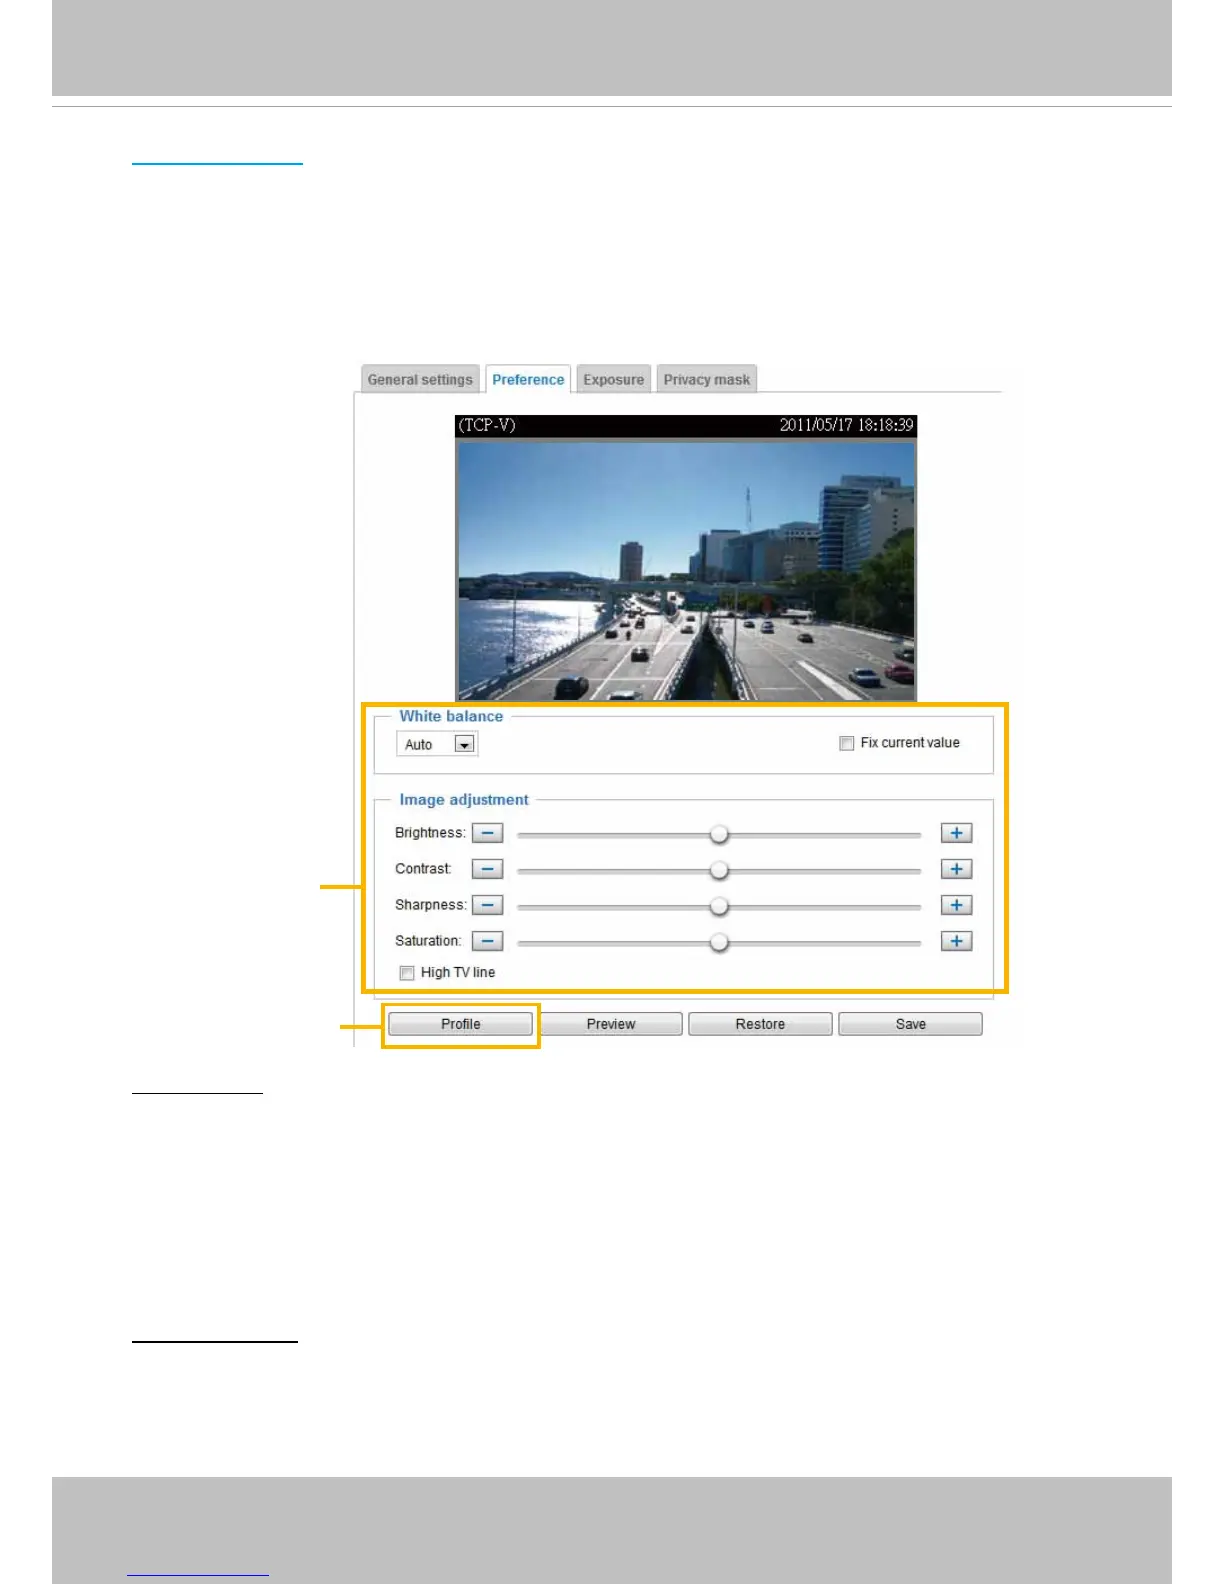1224x1584 pixels.
Task: Increase Sharpness with the plus button
Action: 956,905
